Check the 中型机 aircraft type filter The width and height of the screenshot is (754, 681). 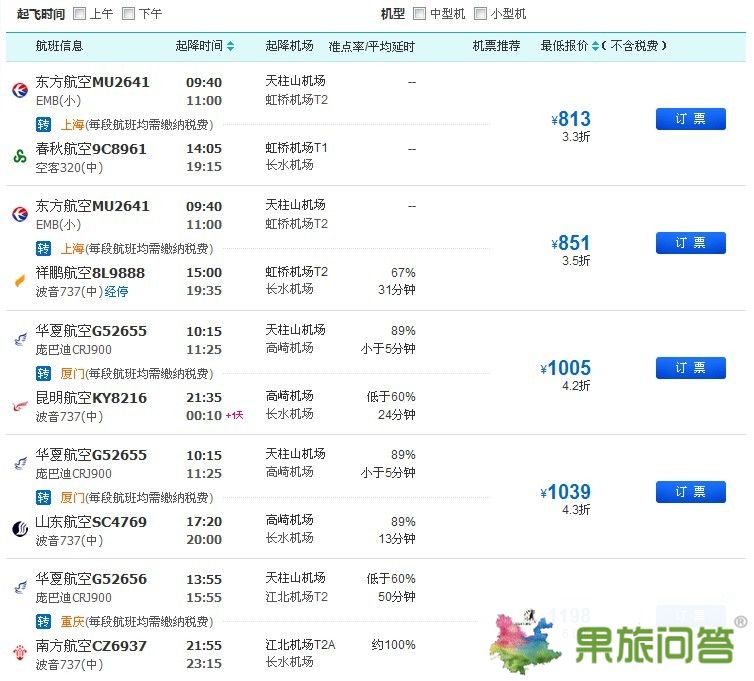pos(420,14)
